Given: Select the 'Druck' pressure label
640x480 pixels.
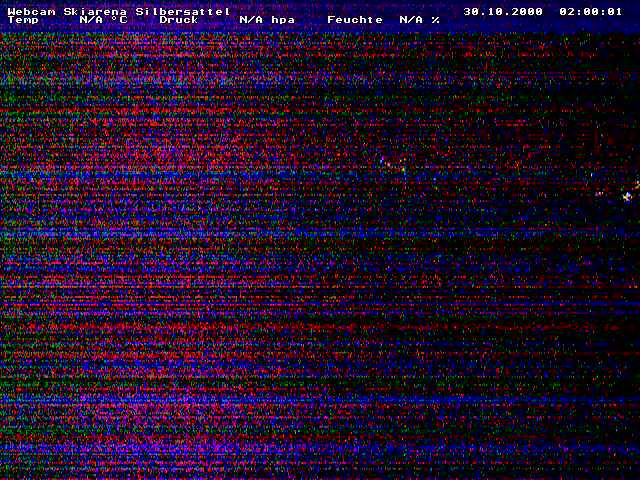Looking at the screenshot, I should click(x=179, y=20).
